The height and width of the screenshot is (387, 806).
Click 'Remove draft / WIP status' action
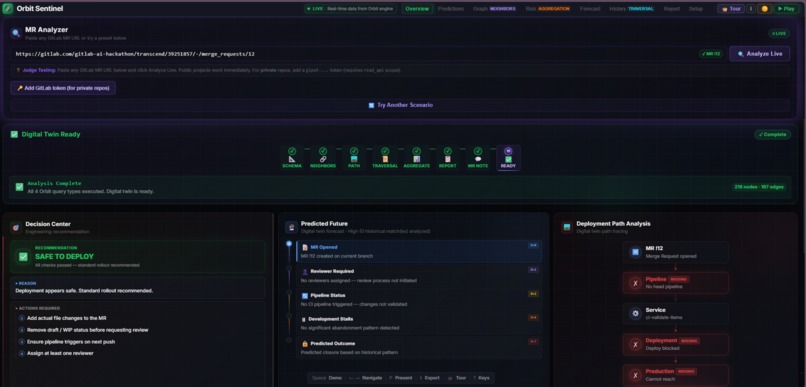click(87, 330)
